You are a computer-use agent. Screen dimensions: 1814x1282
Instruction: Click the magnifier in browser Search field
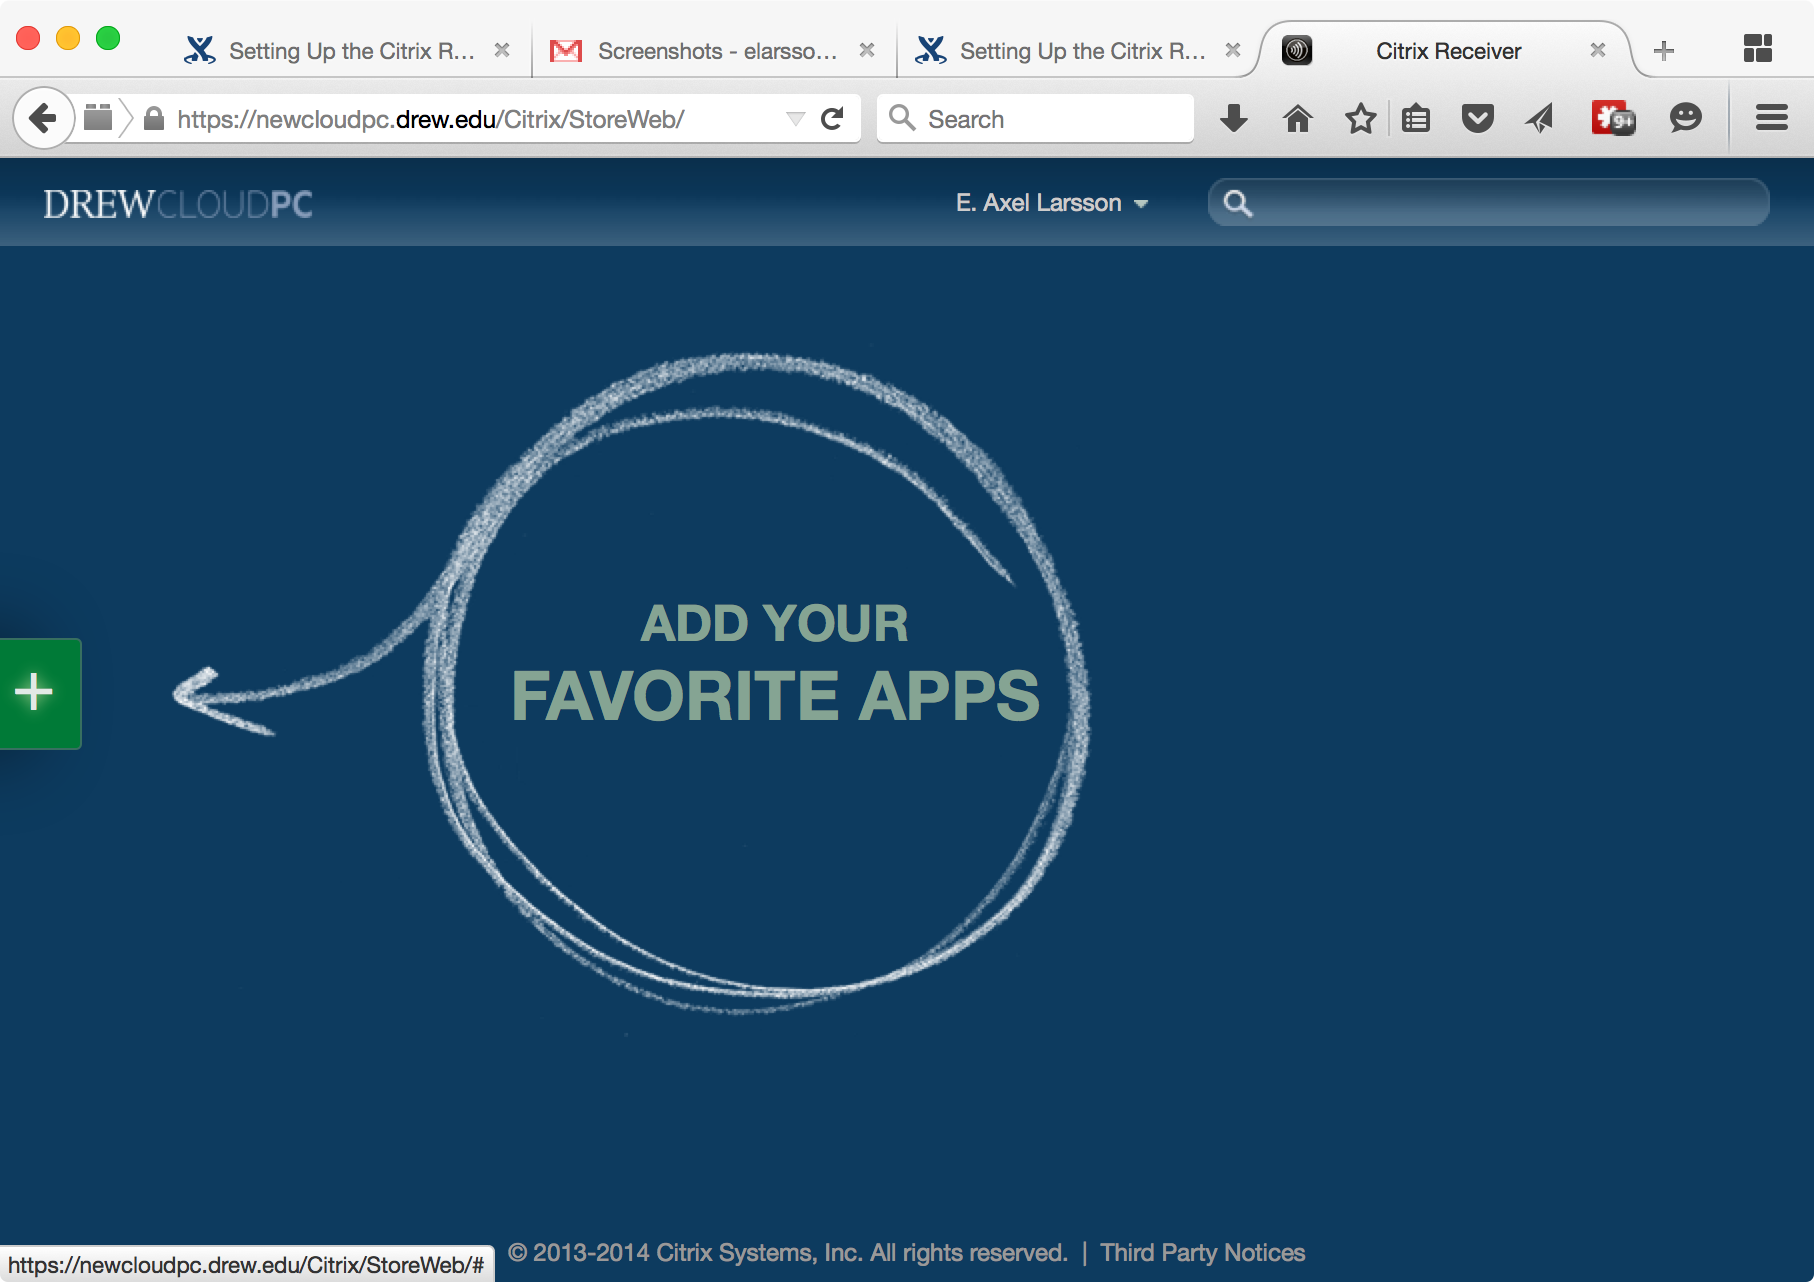tap(902, 118)
